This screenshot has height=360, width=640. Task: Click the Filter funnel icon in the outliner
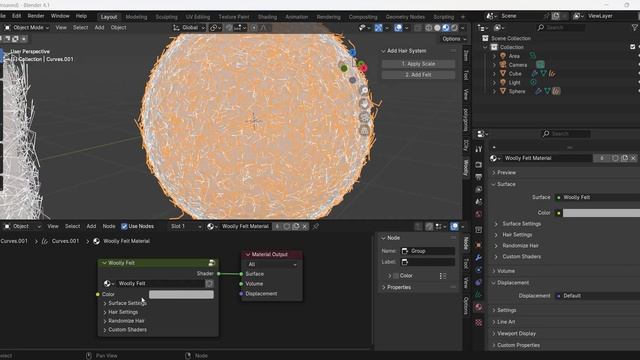click(635, 28)
